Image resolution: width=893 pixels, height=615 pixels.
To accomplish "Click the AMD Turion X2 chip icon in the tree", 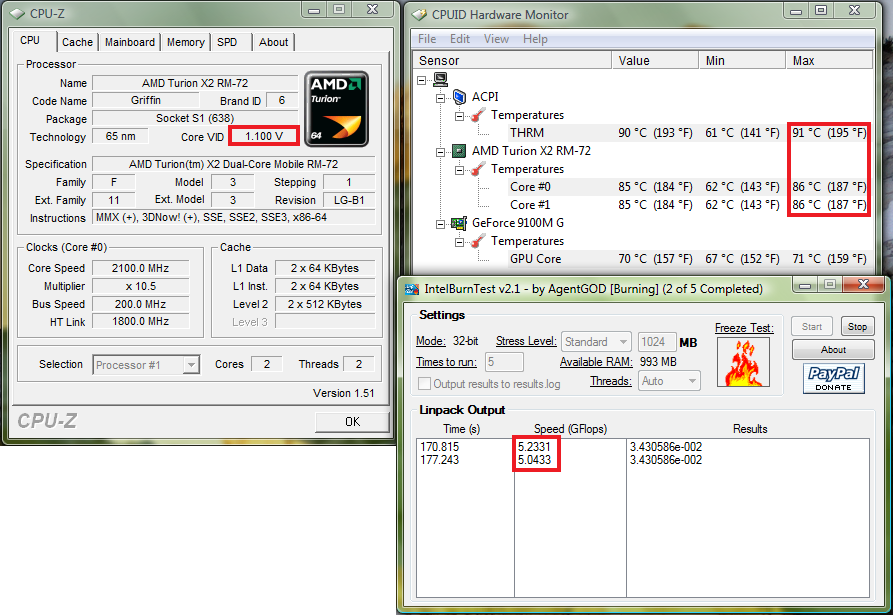I will click(x=459, y=151).
